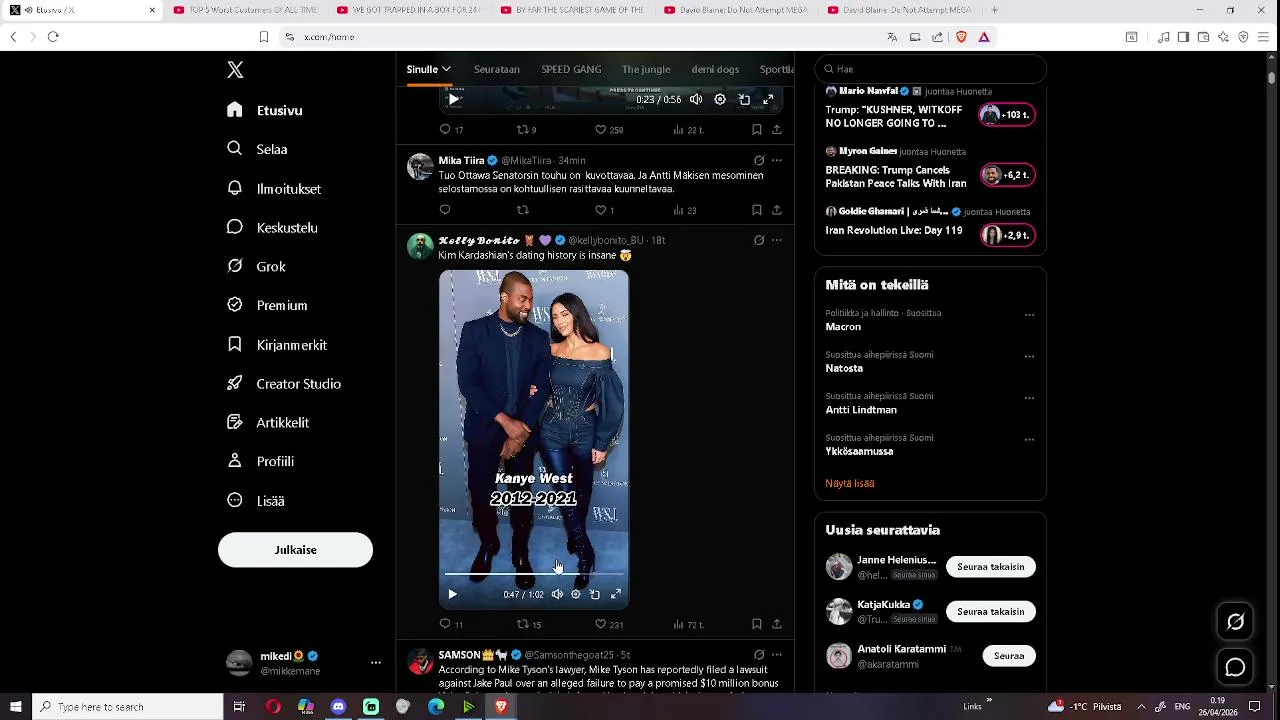Open Premium page in sidebar
Viewport: 1280px width, 720px height.
pyautogui.click(x=267, y=305)
